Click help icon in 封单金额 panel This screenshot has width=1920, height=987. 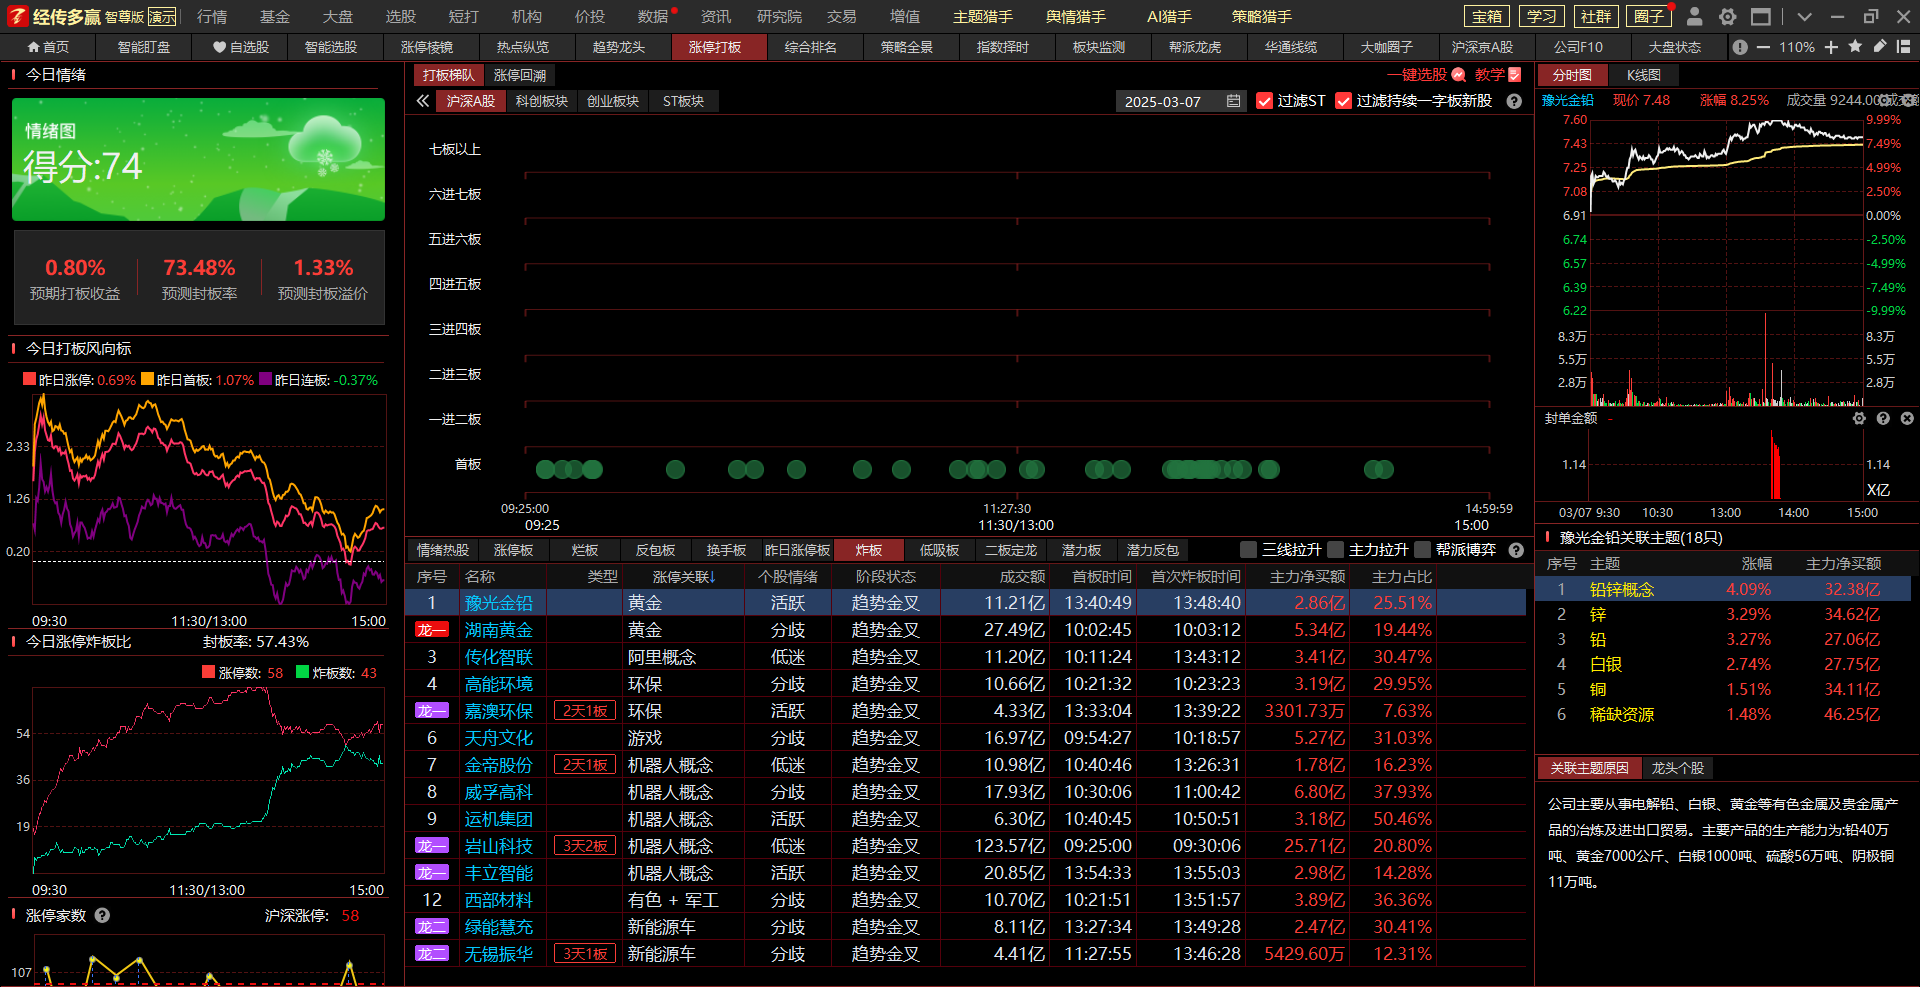tap(1883, 418)
